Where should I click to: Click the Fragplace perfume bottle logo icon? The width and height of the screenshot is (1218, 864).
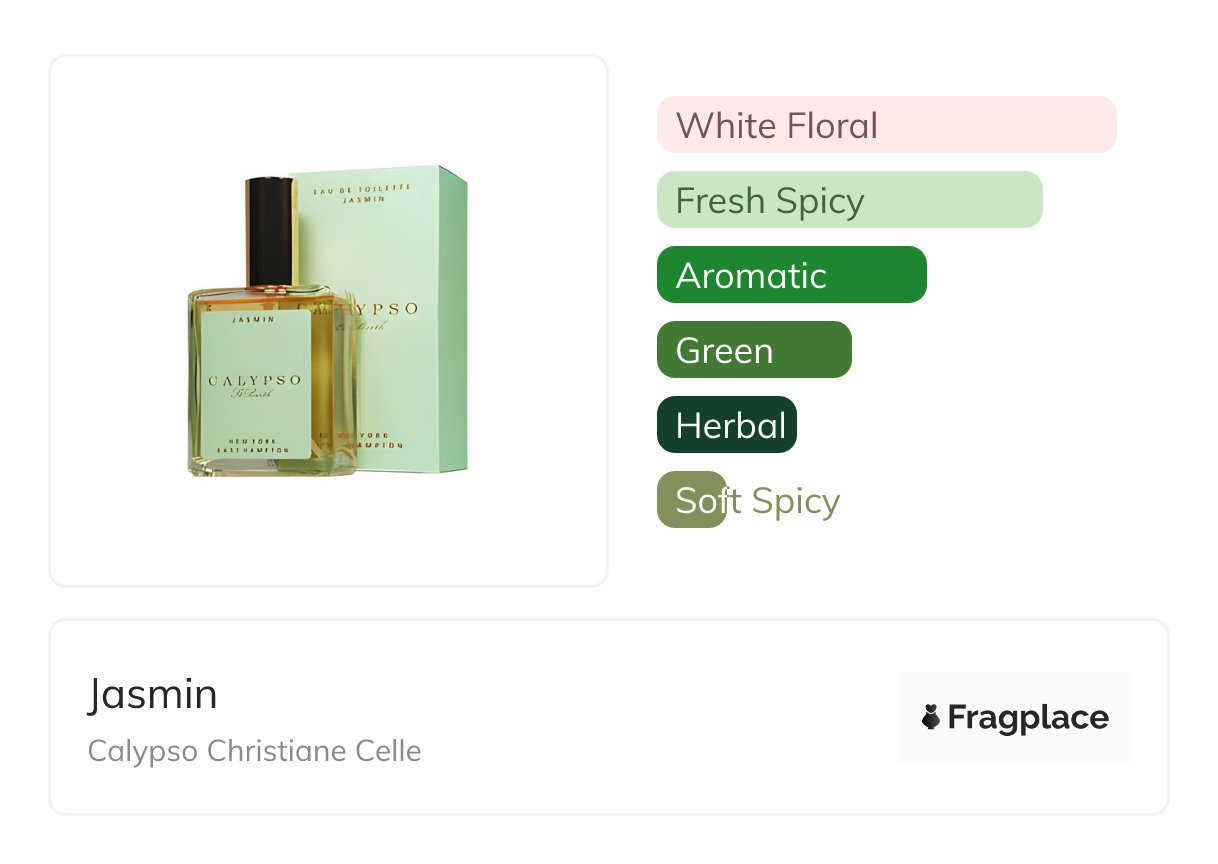(931, 717)
